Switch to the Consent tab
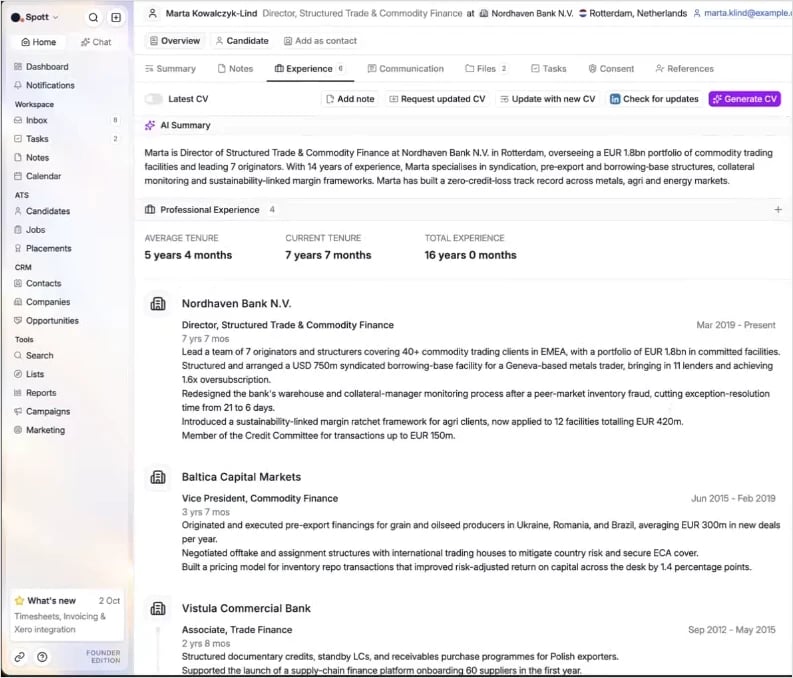Image resolution: width=793 pixels, height=678 pixels. click(x=611, y=69)
